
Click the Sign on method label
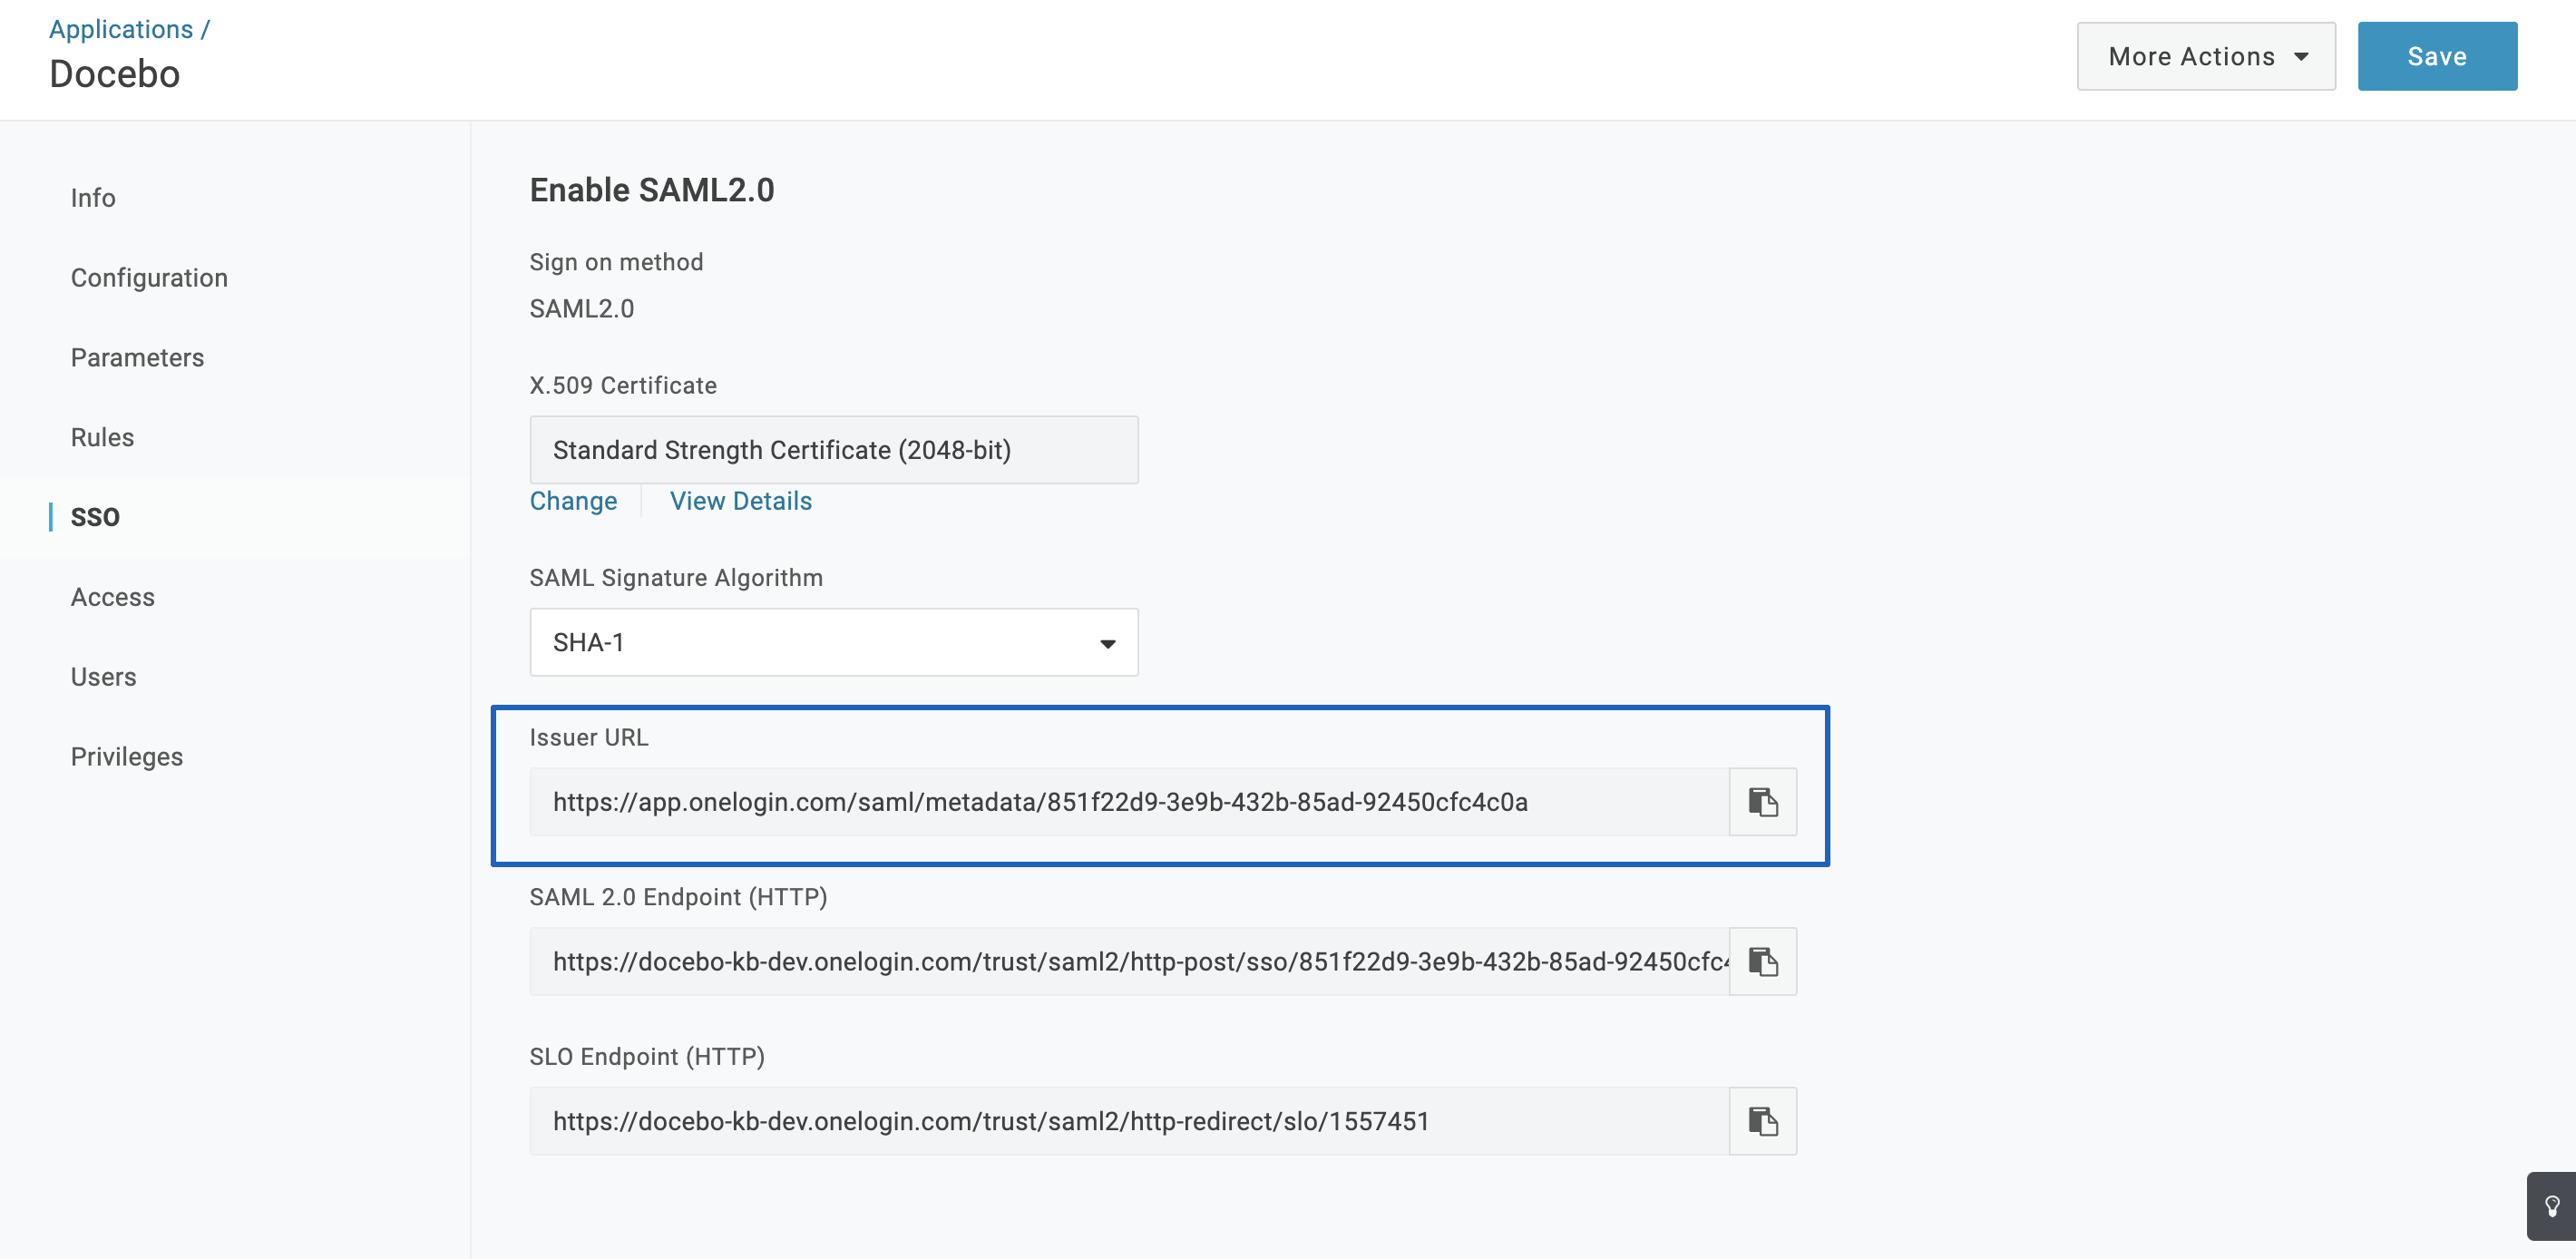(616, 262)
